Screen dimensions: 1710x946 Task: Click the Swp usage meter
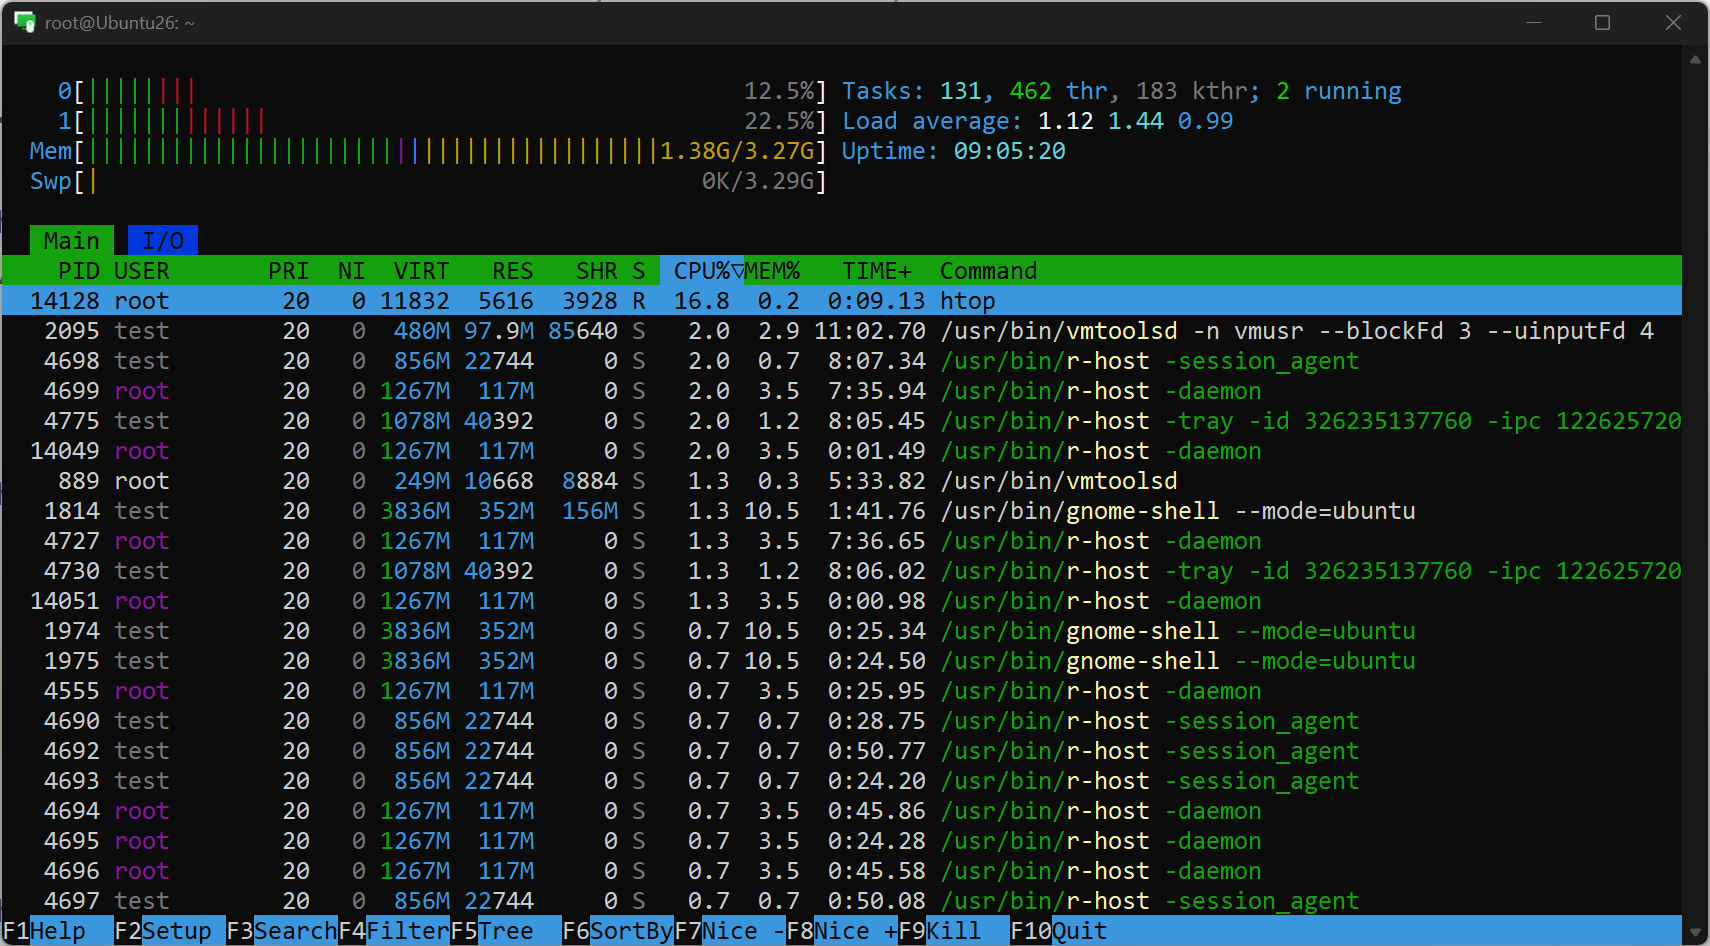pyautogui.click(x=428, y=181)
